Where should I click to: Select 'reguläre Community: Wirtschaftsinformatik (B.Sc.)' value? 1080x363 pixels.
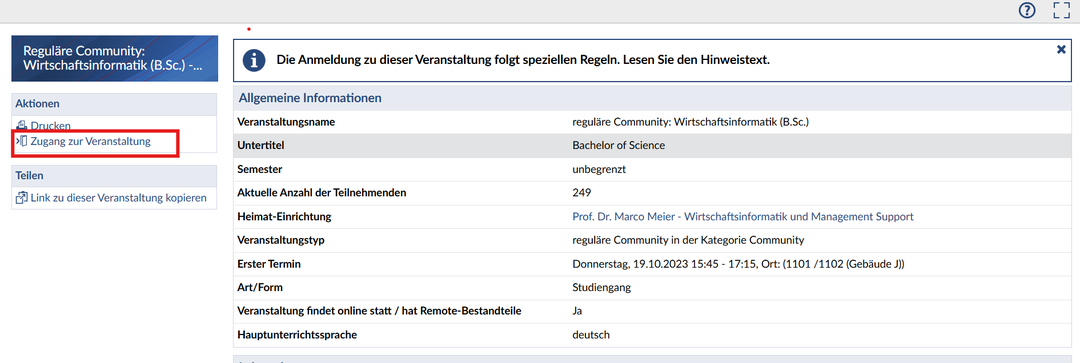tap(690, 122)
